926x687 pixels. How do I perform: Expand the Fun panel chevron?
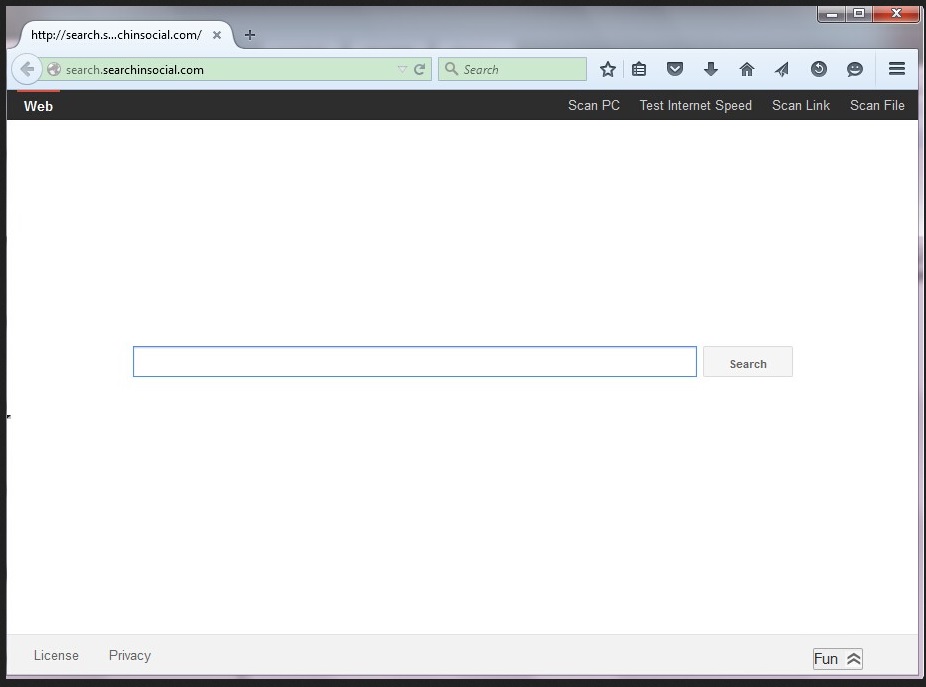[x=853, y=659]
